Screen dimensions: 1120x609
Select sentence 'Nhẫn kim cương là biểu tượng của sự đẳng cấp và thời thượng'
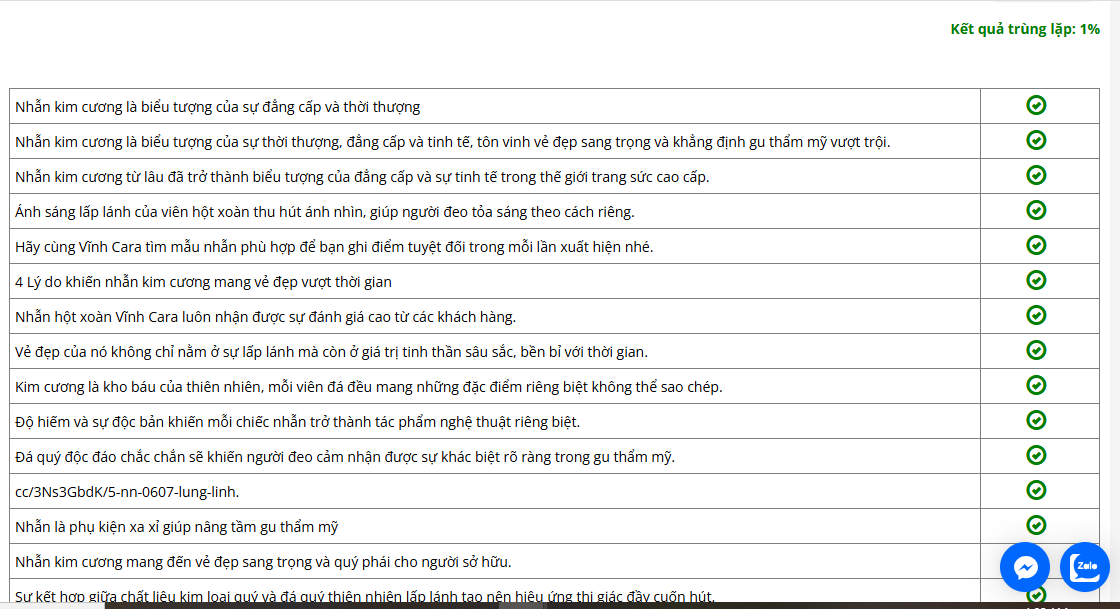[x=217, y=107]
